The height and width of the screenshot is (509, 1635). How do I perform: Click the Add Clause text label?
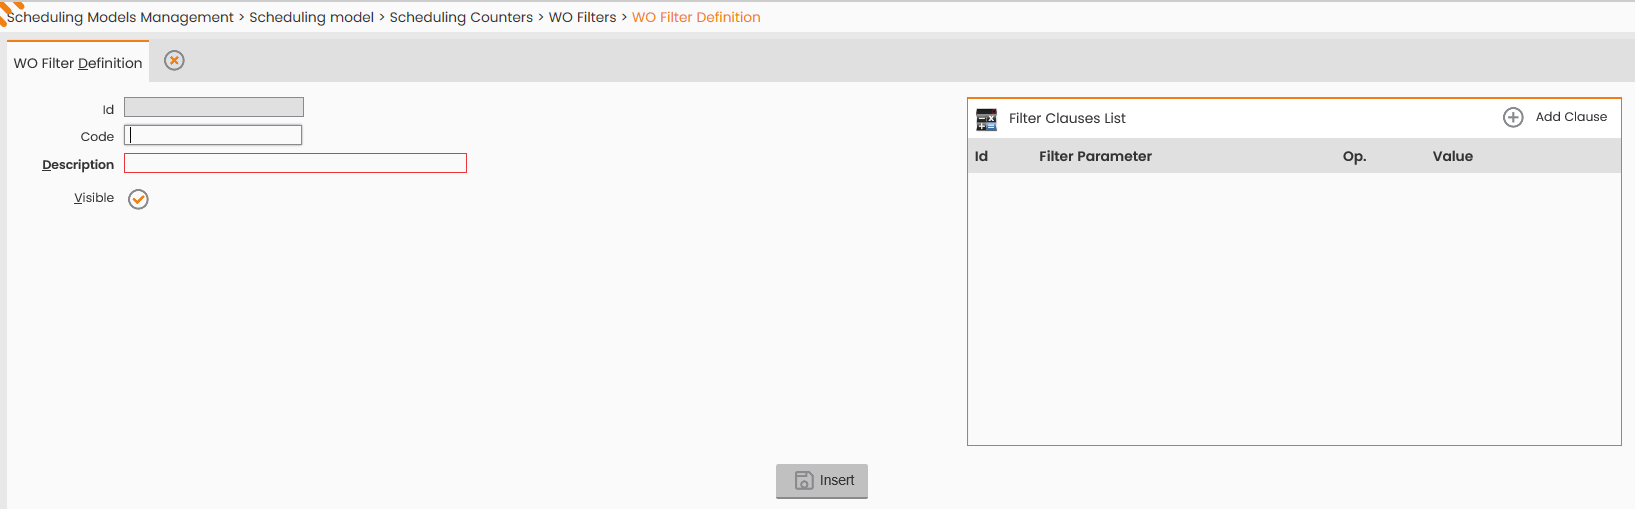(x=1571, y=117)
